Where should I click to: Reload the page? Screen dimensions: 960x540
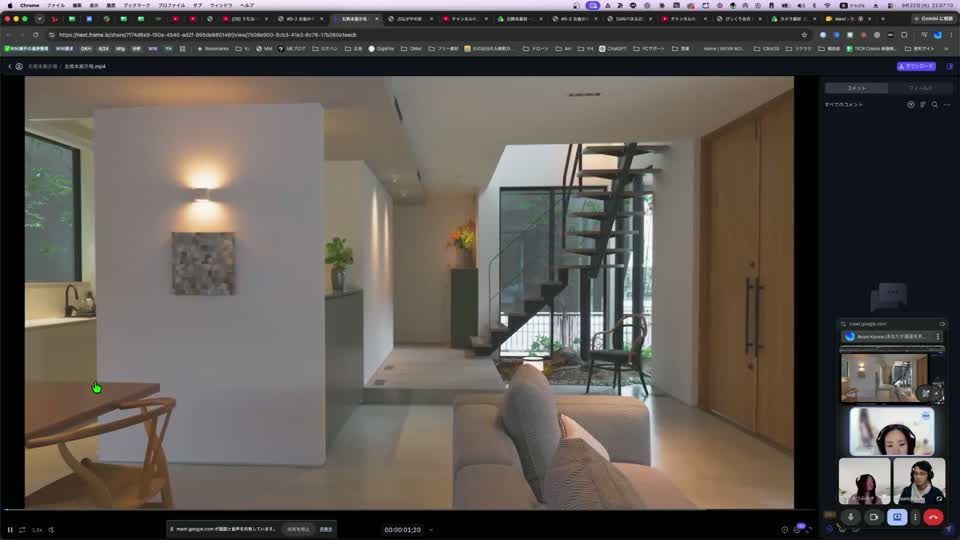pyautogui.click(x=36, y=35)
